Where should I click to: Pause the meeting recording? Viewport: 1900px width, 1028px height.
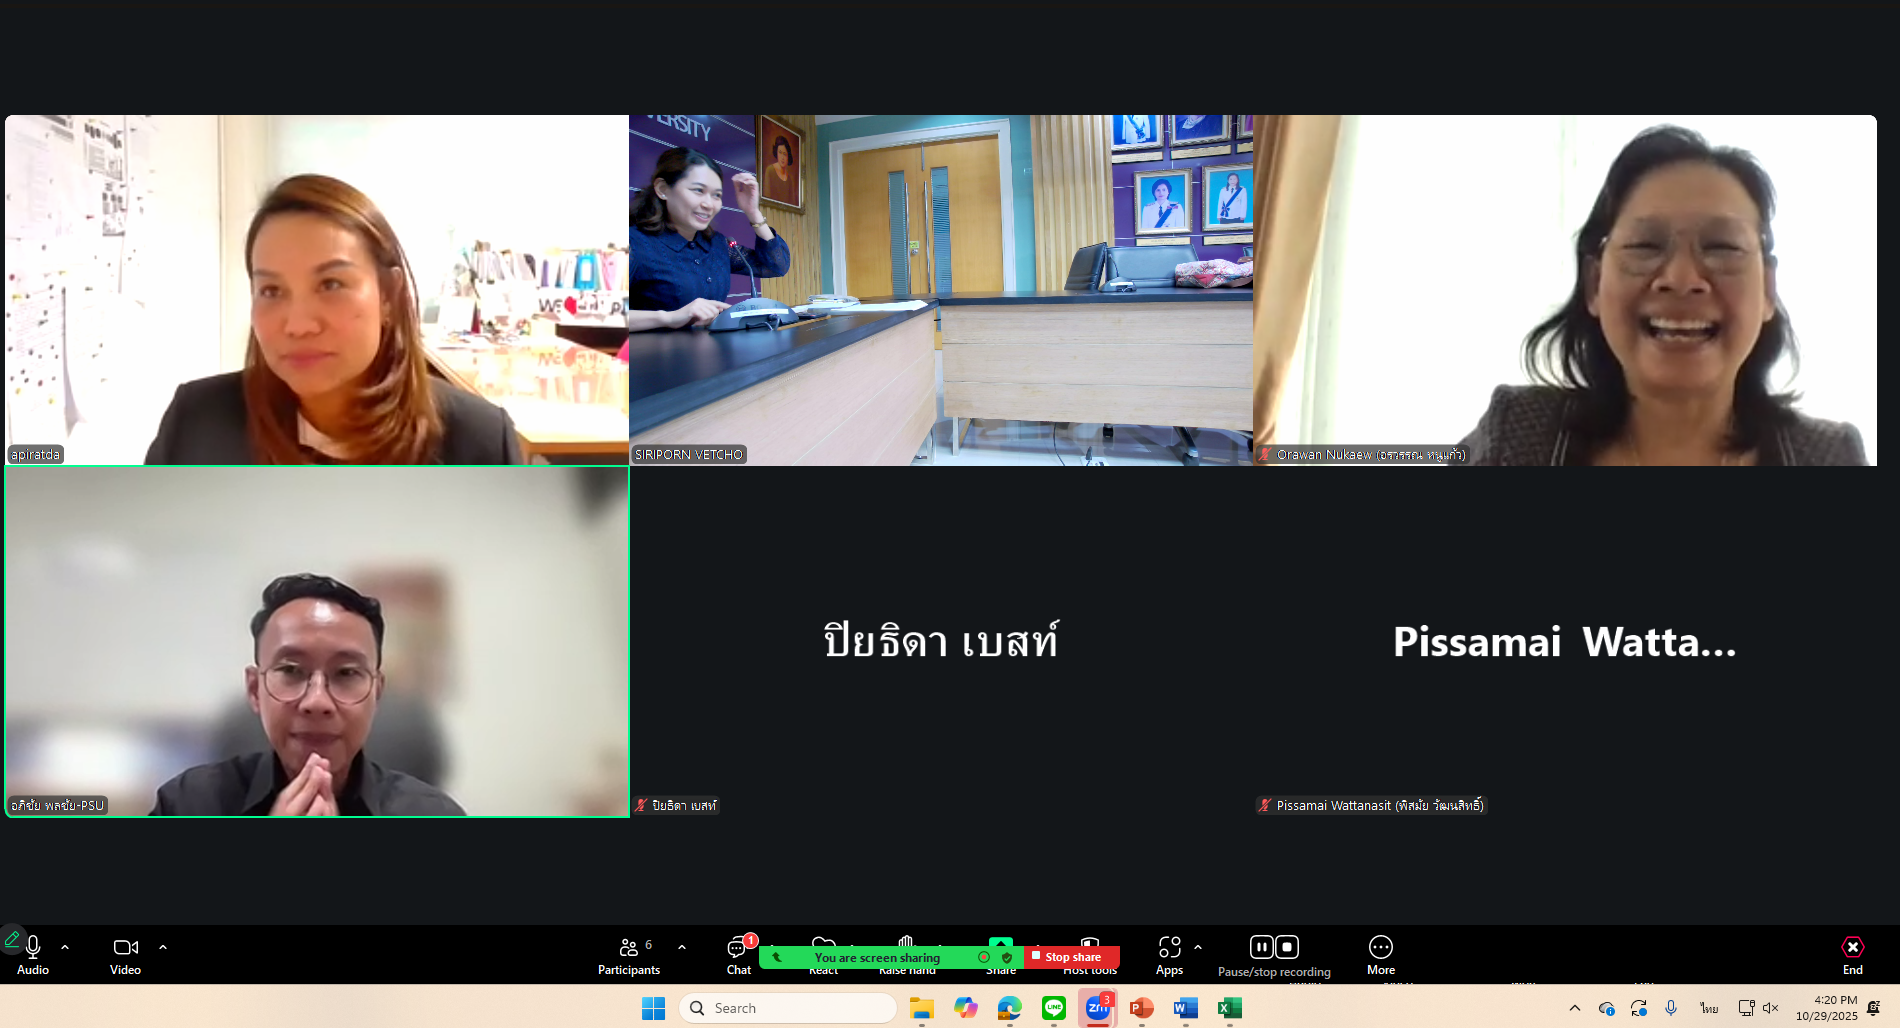click(1261, 946)
